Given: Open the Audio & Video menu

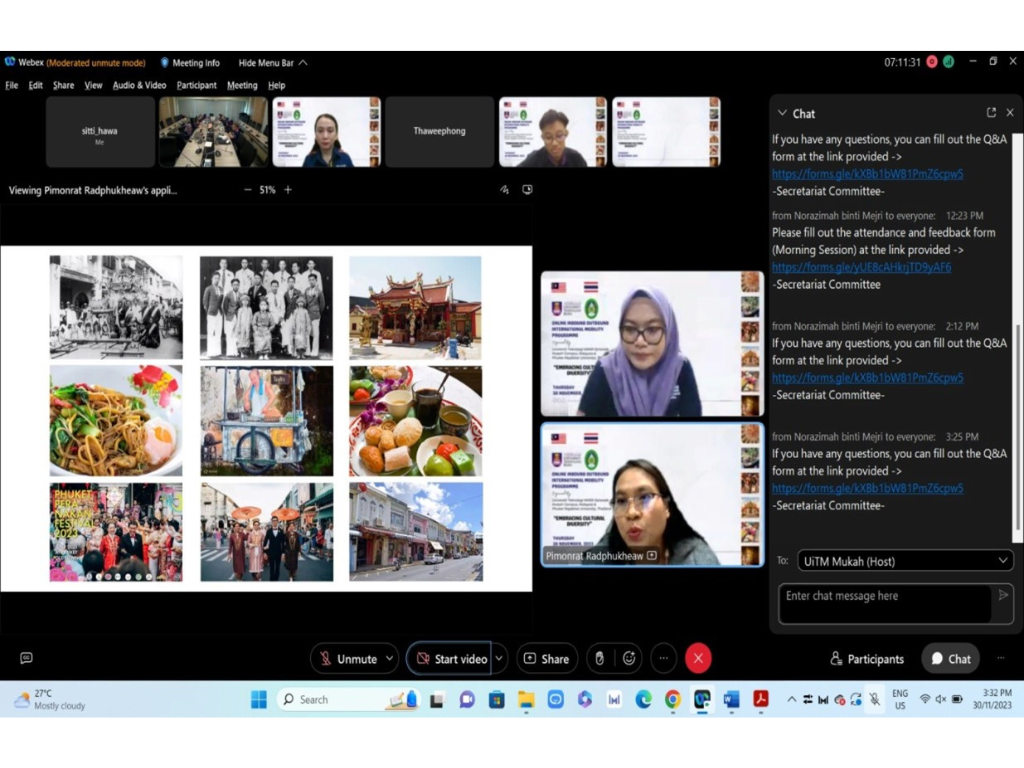Looking at the screenshot, I should coord(138,85).
